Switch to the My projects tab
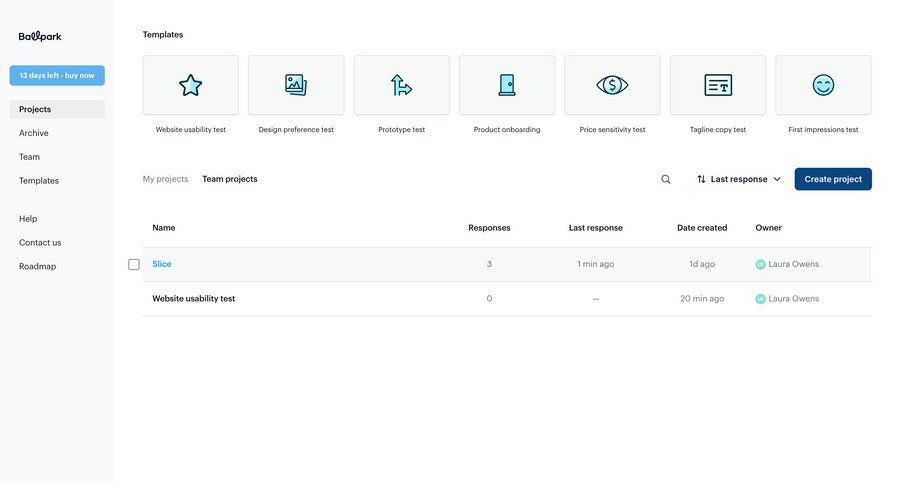 165,179
